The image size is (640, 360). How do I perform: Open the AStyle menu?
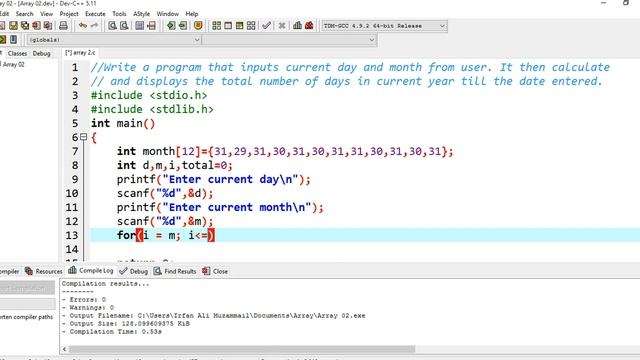pyautogui.click(x=142, y=14)
